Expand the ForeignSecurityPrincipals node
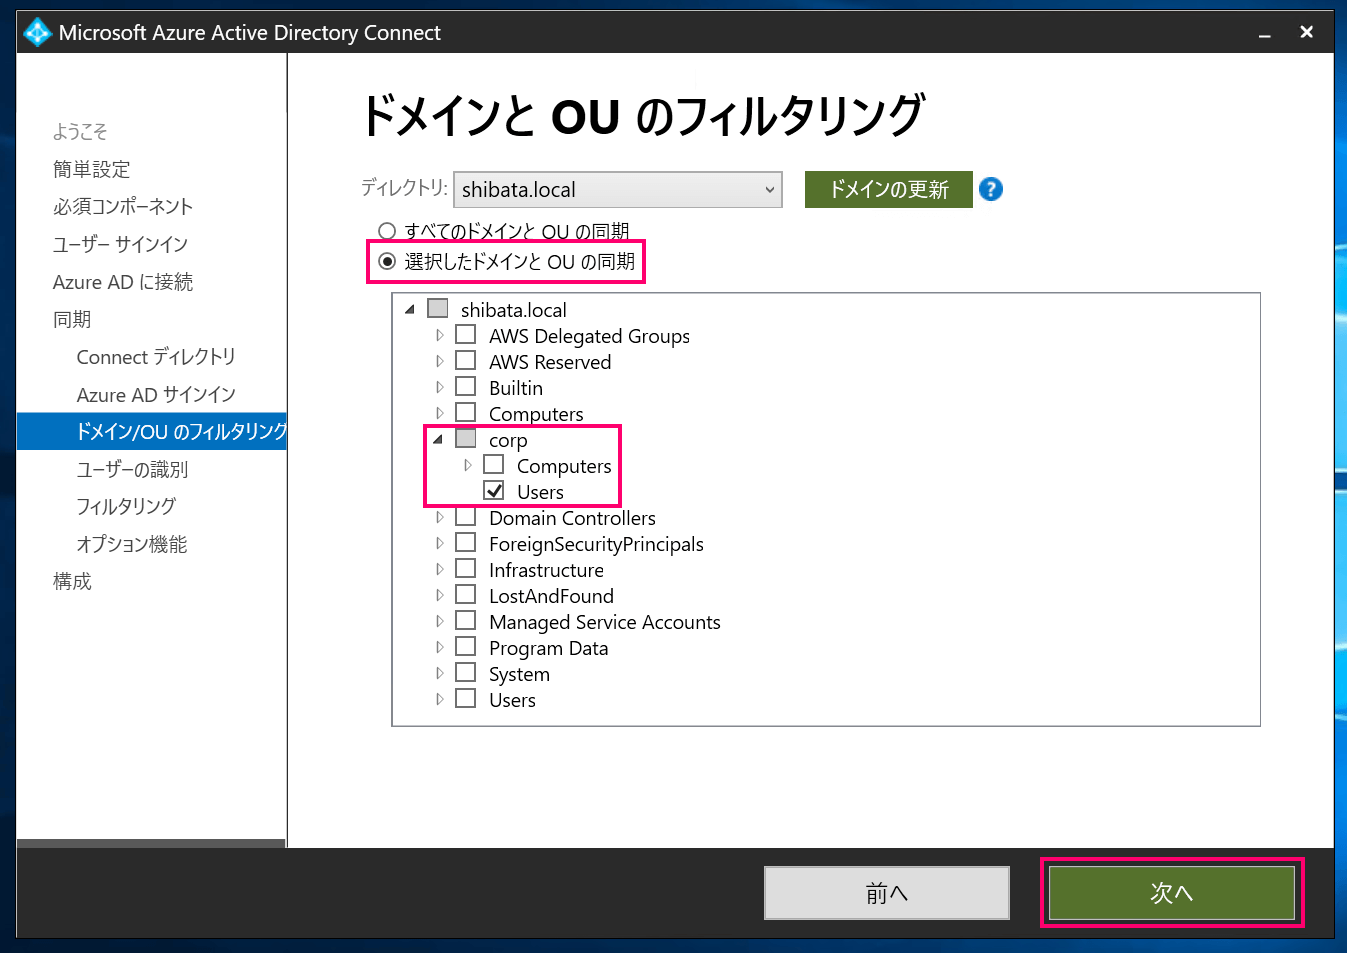Viewport: 1347px width, 953px height. tap(439, 543)
